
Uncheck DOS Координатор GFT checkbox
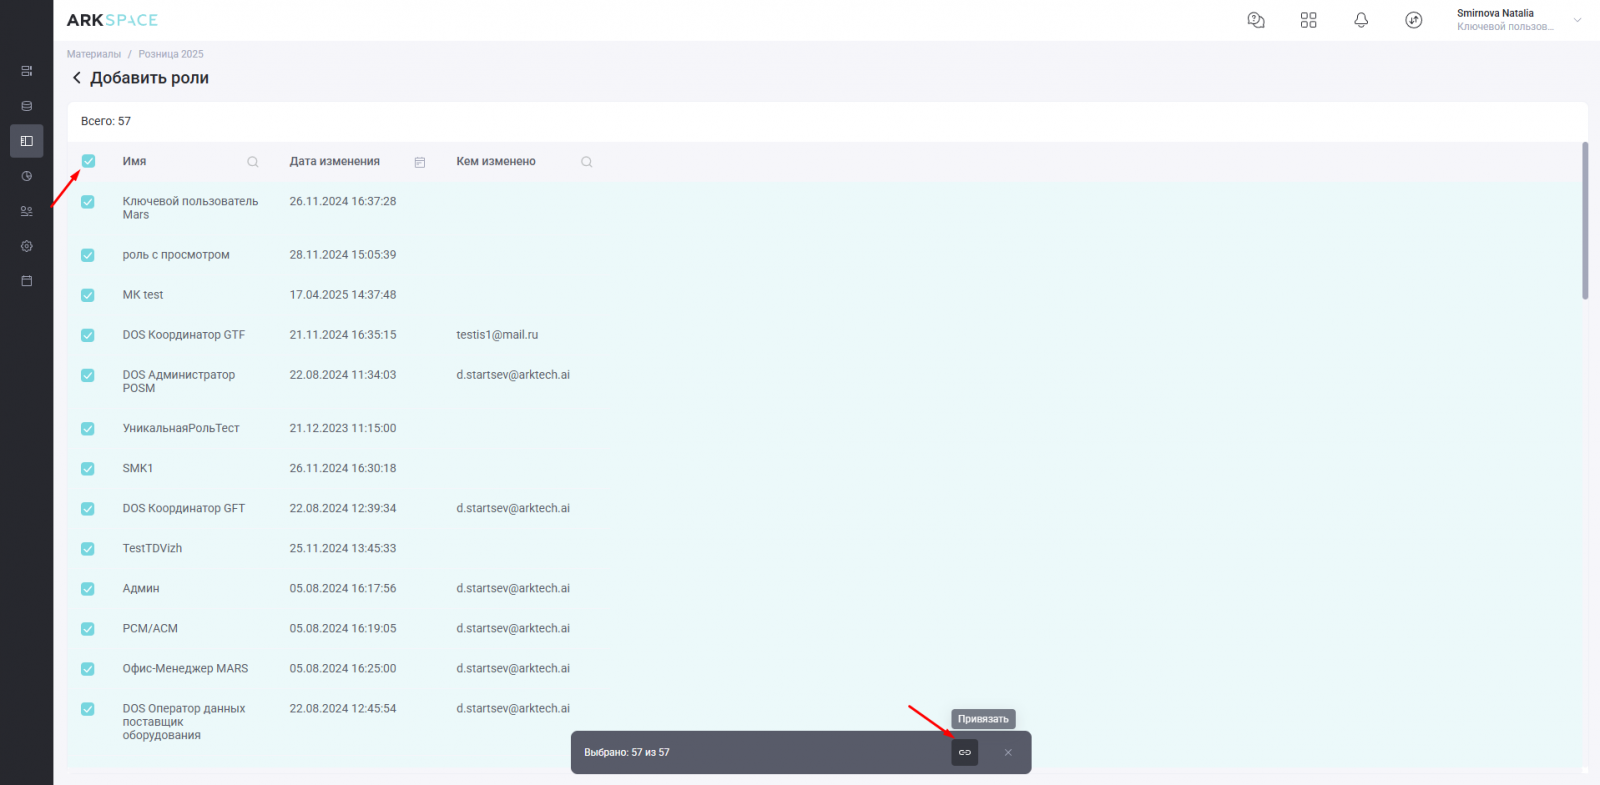[x=88, y=508]
